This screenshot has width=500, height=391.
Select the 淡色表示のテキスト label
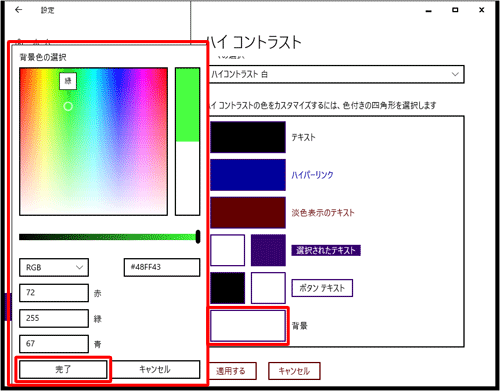click(323, 213)
